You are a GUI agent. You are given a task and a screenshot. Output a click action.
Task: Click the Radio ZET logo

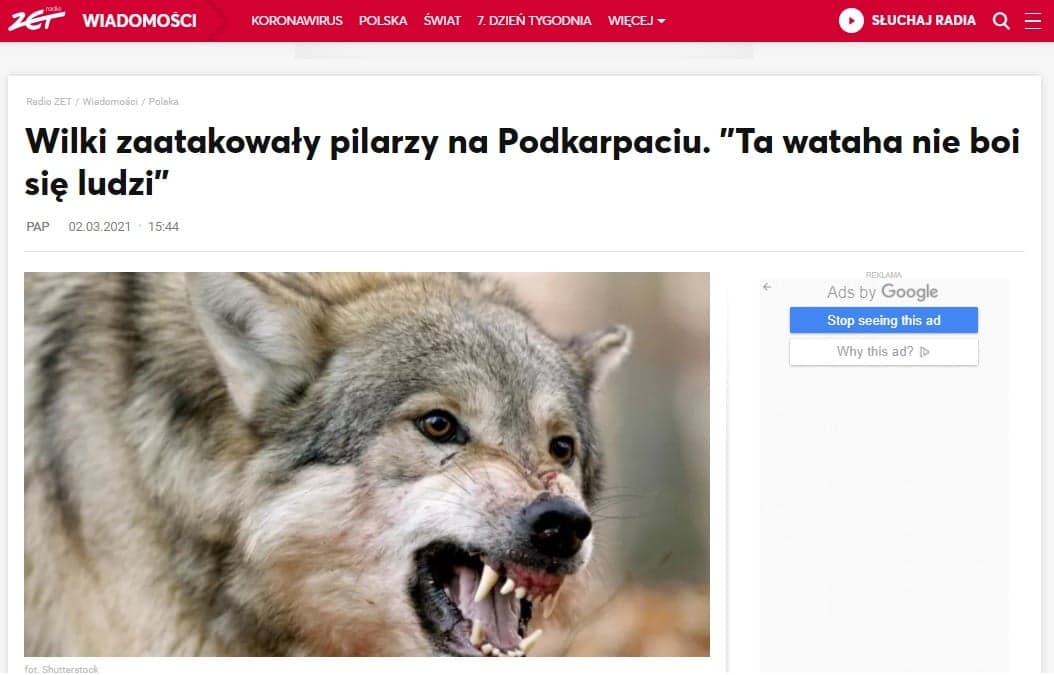pyautogui.click(x=36, y=19)
